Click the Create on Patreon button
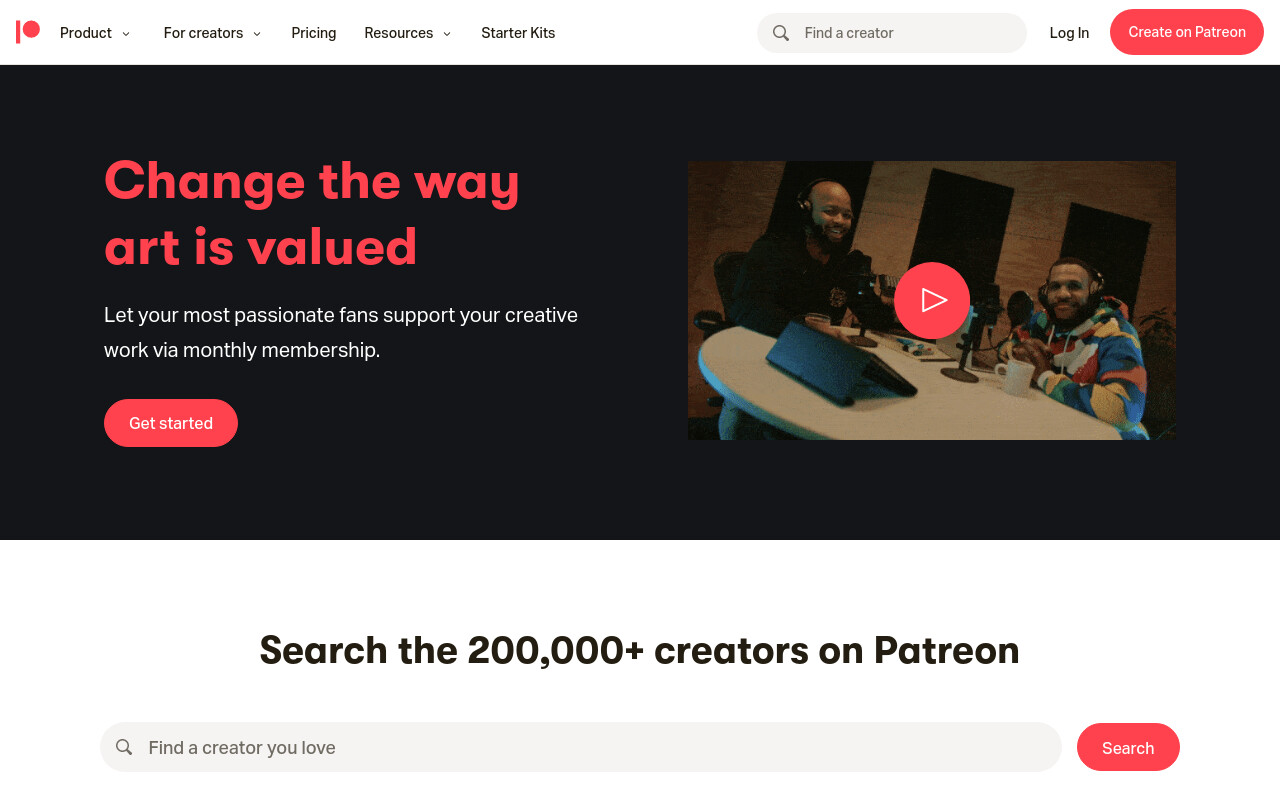 [x=1187, y=32]
